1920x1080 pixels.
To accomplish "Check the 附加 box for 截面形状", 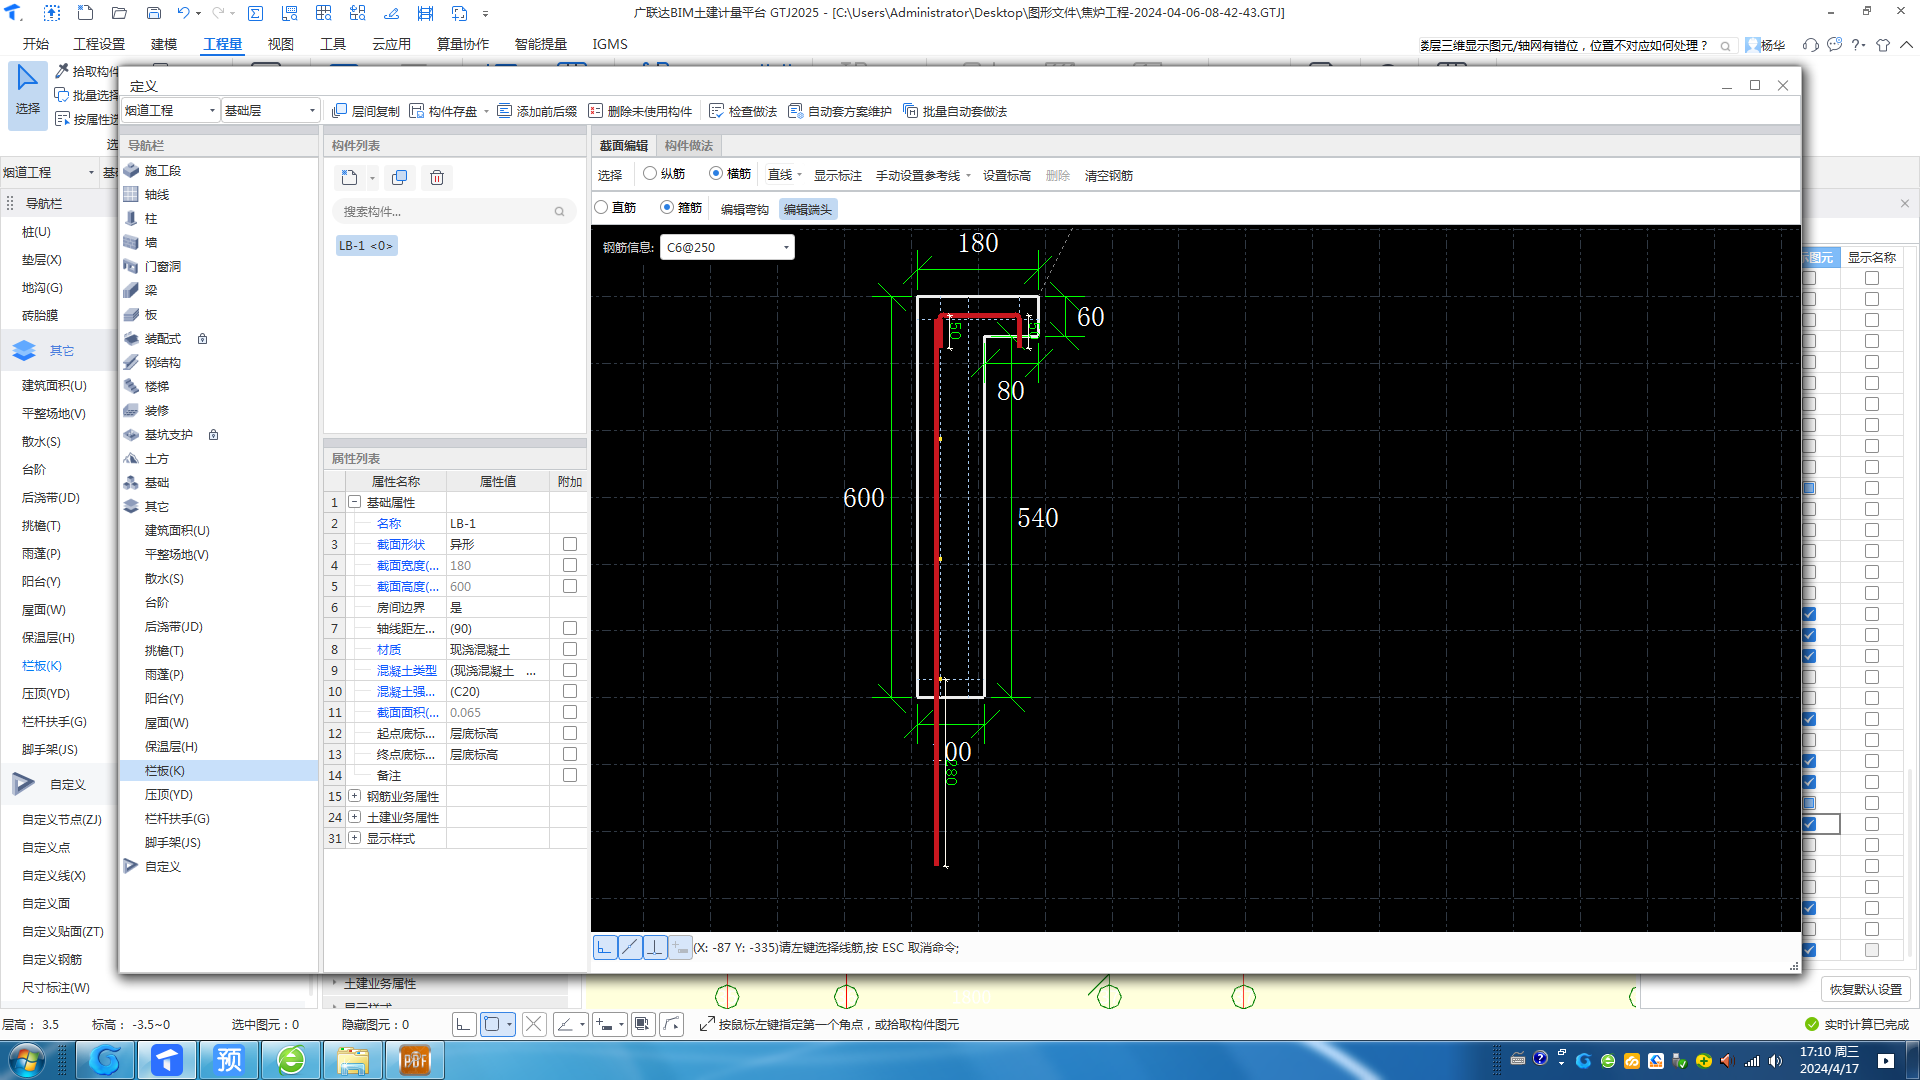I will (x=570, y=544).
